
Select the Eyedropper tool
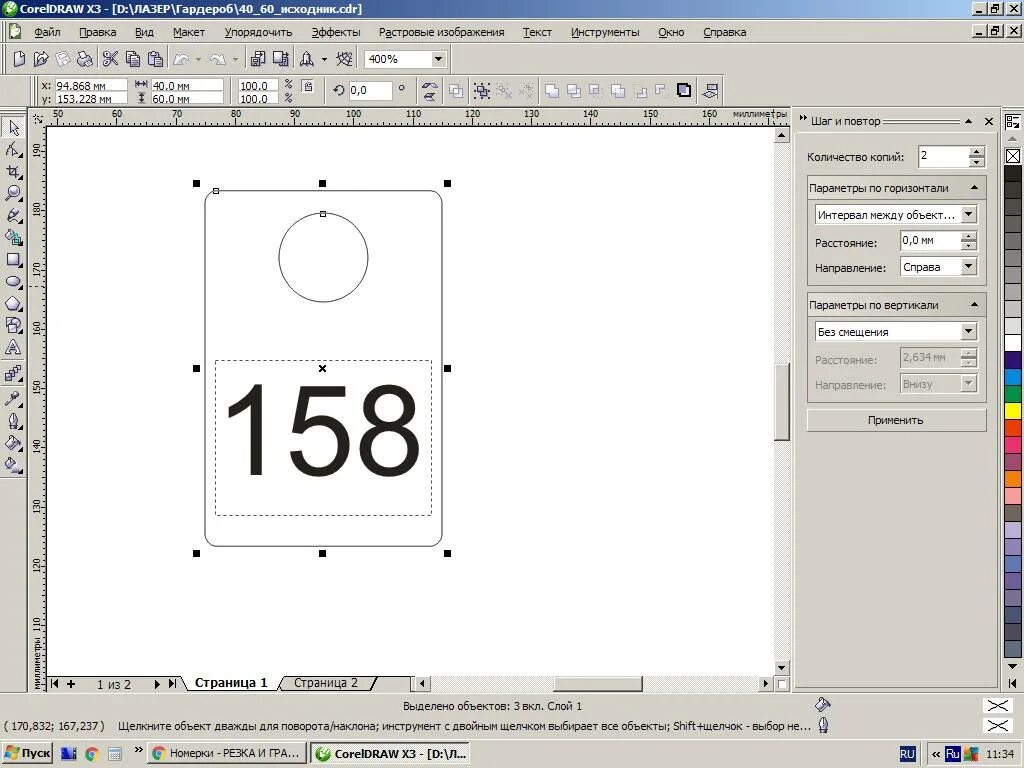click(x=13, y=398)
